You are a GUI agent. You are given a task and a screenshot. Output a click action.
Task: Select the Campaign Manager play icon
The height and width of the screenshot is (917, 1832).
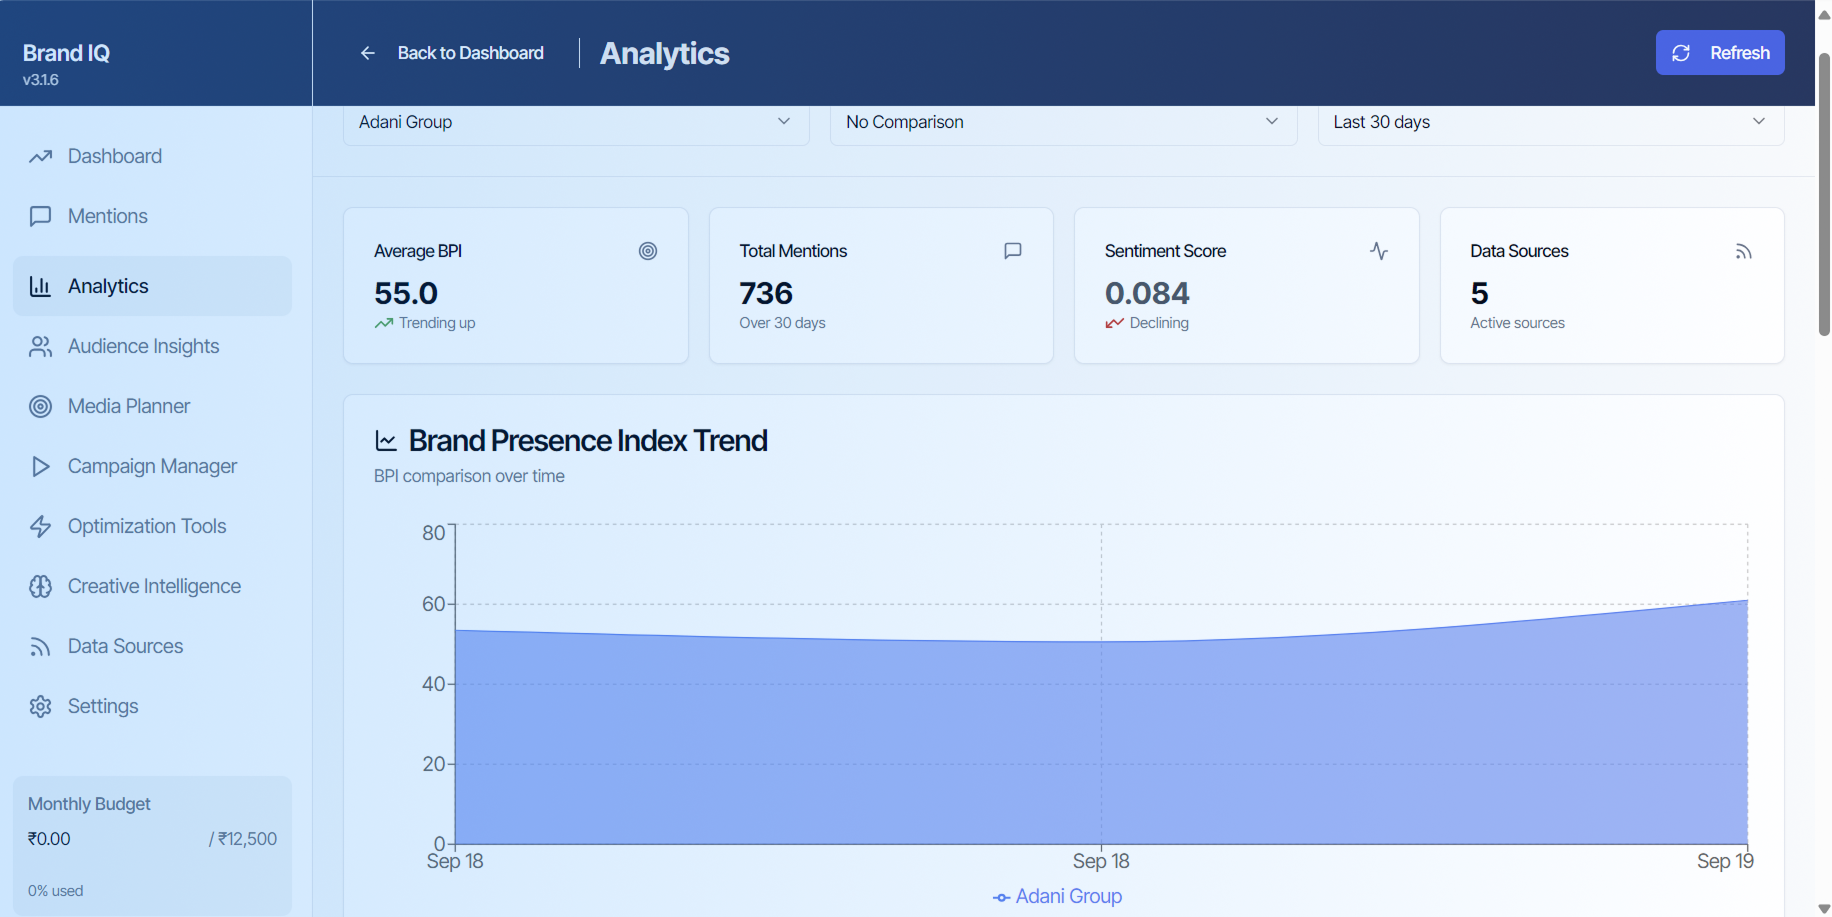pyautogui.click(x=40, y=466)
